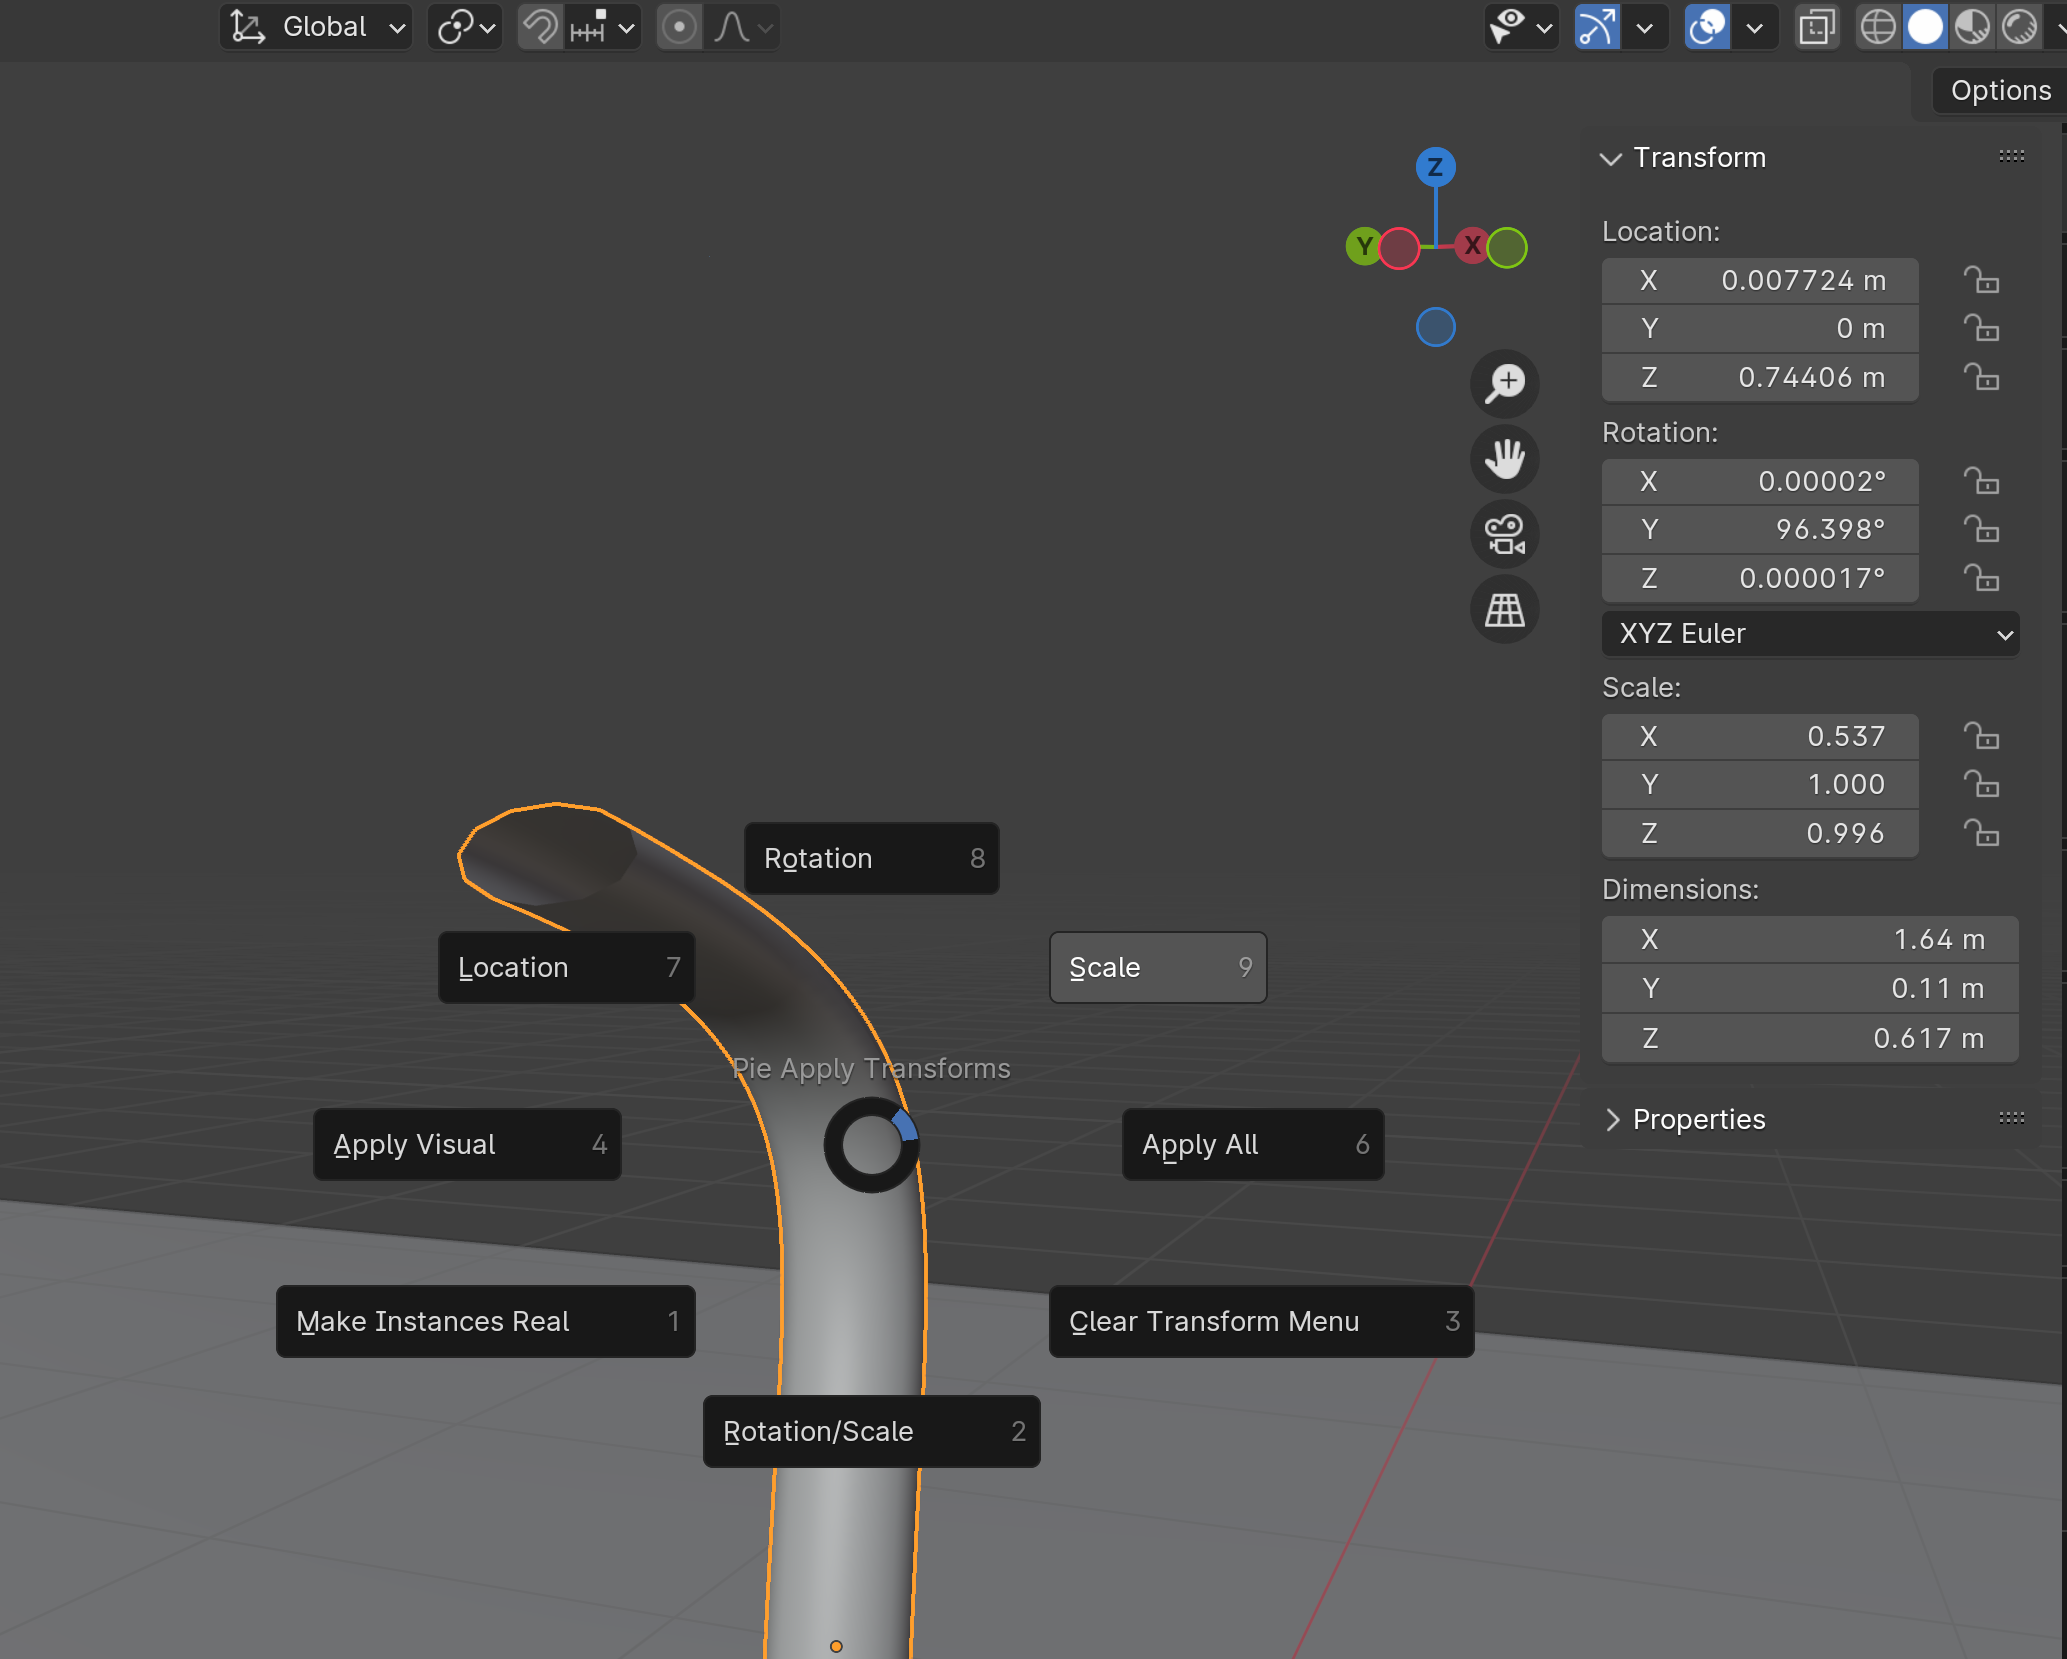Click the Scale Y field 1.000
The height and width of the screenshot is (1659, 2067).
pos(1760,785)
